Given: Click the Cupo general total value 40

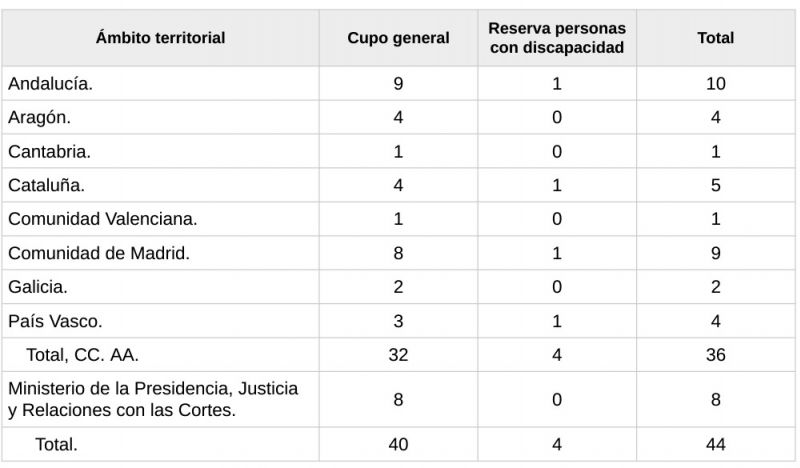Looking at the screenshot, I should pos(398,445).
